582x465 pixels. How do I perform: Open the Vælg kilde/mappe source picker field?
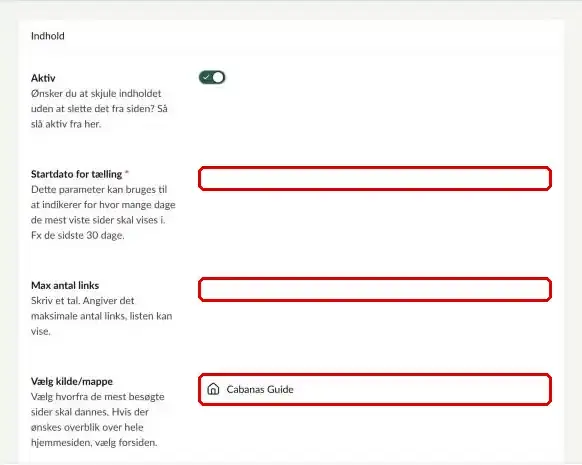[375, 389]
